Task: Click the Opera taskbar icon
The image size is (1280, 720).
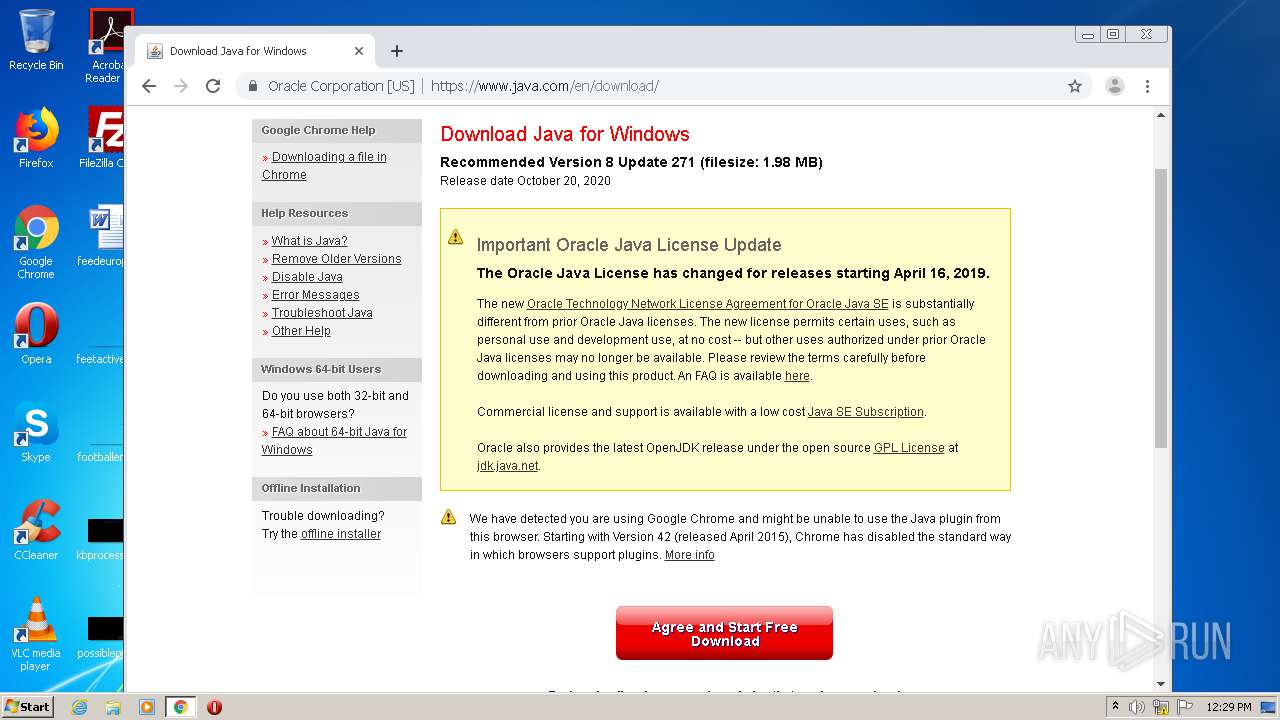Action: click(214, 707)
